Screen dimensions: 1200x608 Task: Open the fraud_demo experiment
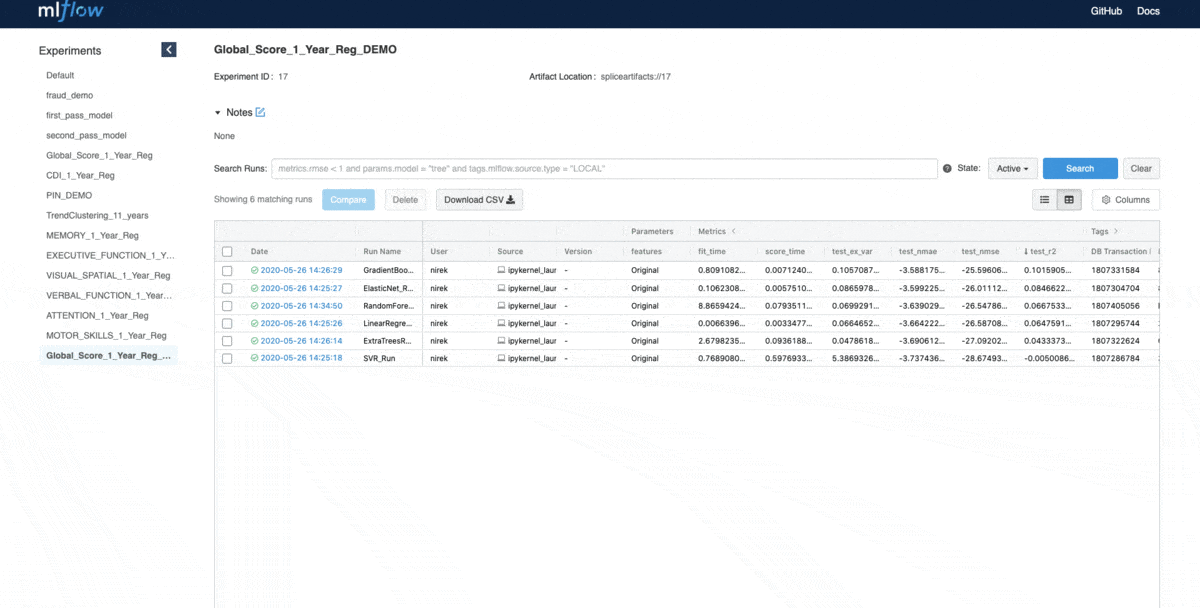click(x=70, y=95)
